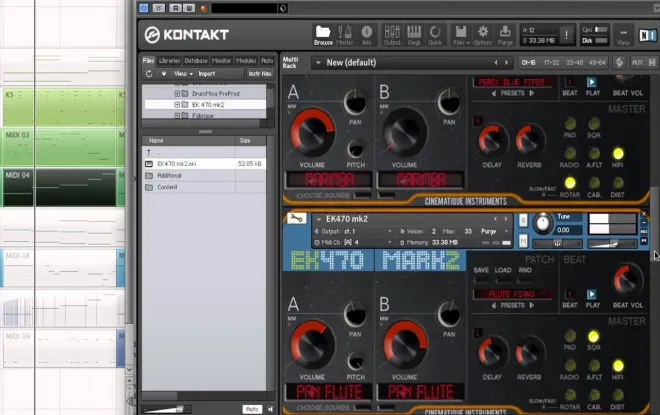The height and width of the screenshot is (415, 660).
Task: Open the Kontakt Browse panel
Action: (x=323, y=35)
